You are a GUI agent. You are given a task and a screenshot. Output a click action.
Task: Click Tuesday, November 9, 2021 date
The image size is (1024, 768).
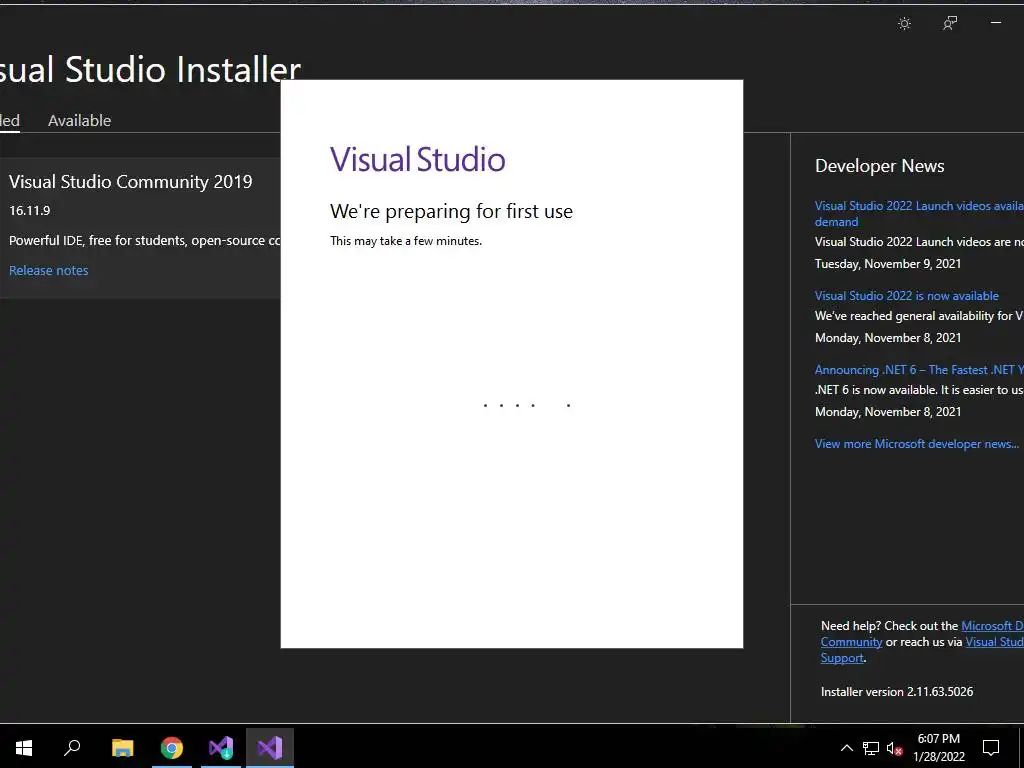point(888,264)
